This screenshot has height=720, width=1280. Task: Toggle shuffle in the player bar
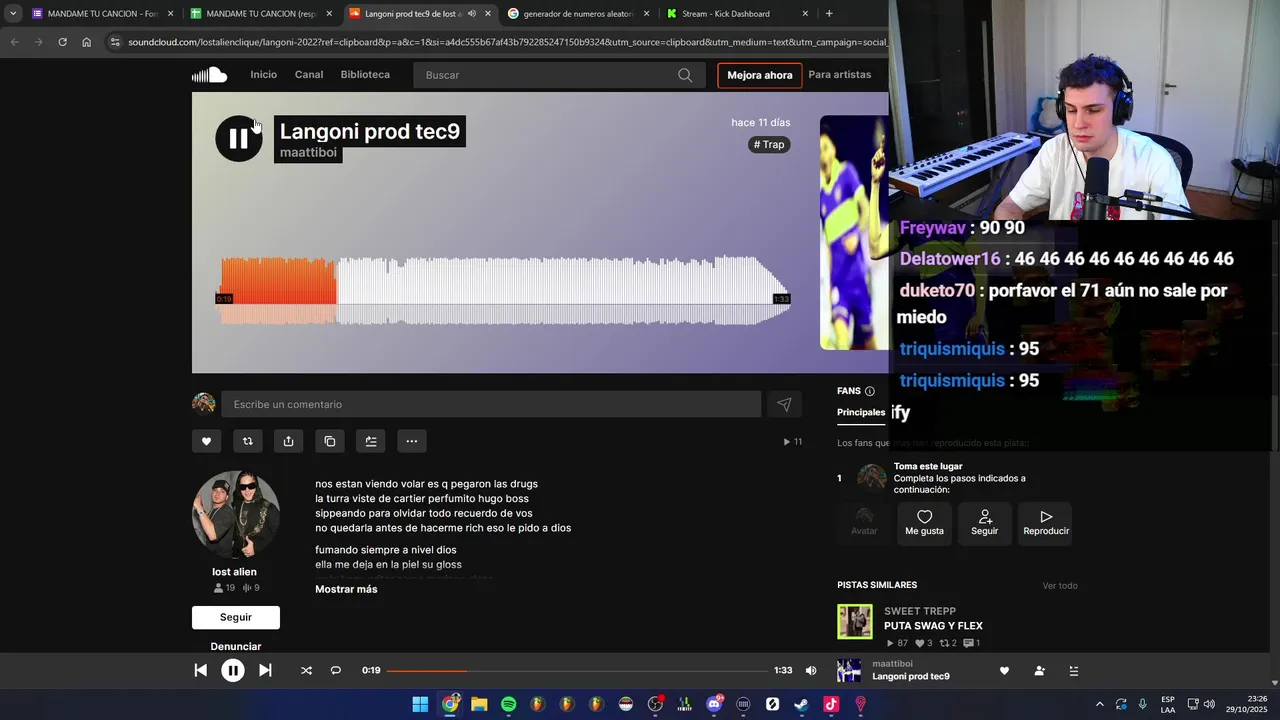point(306,670)
